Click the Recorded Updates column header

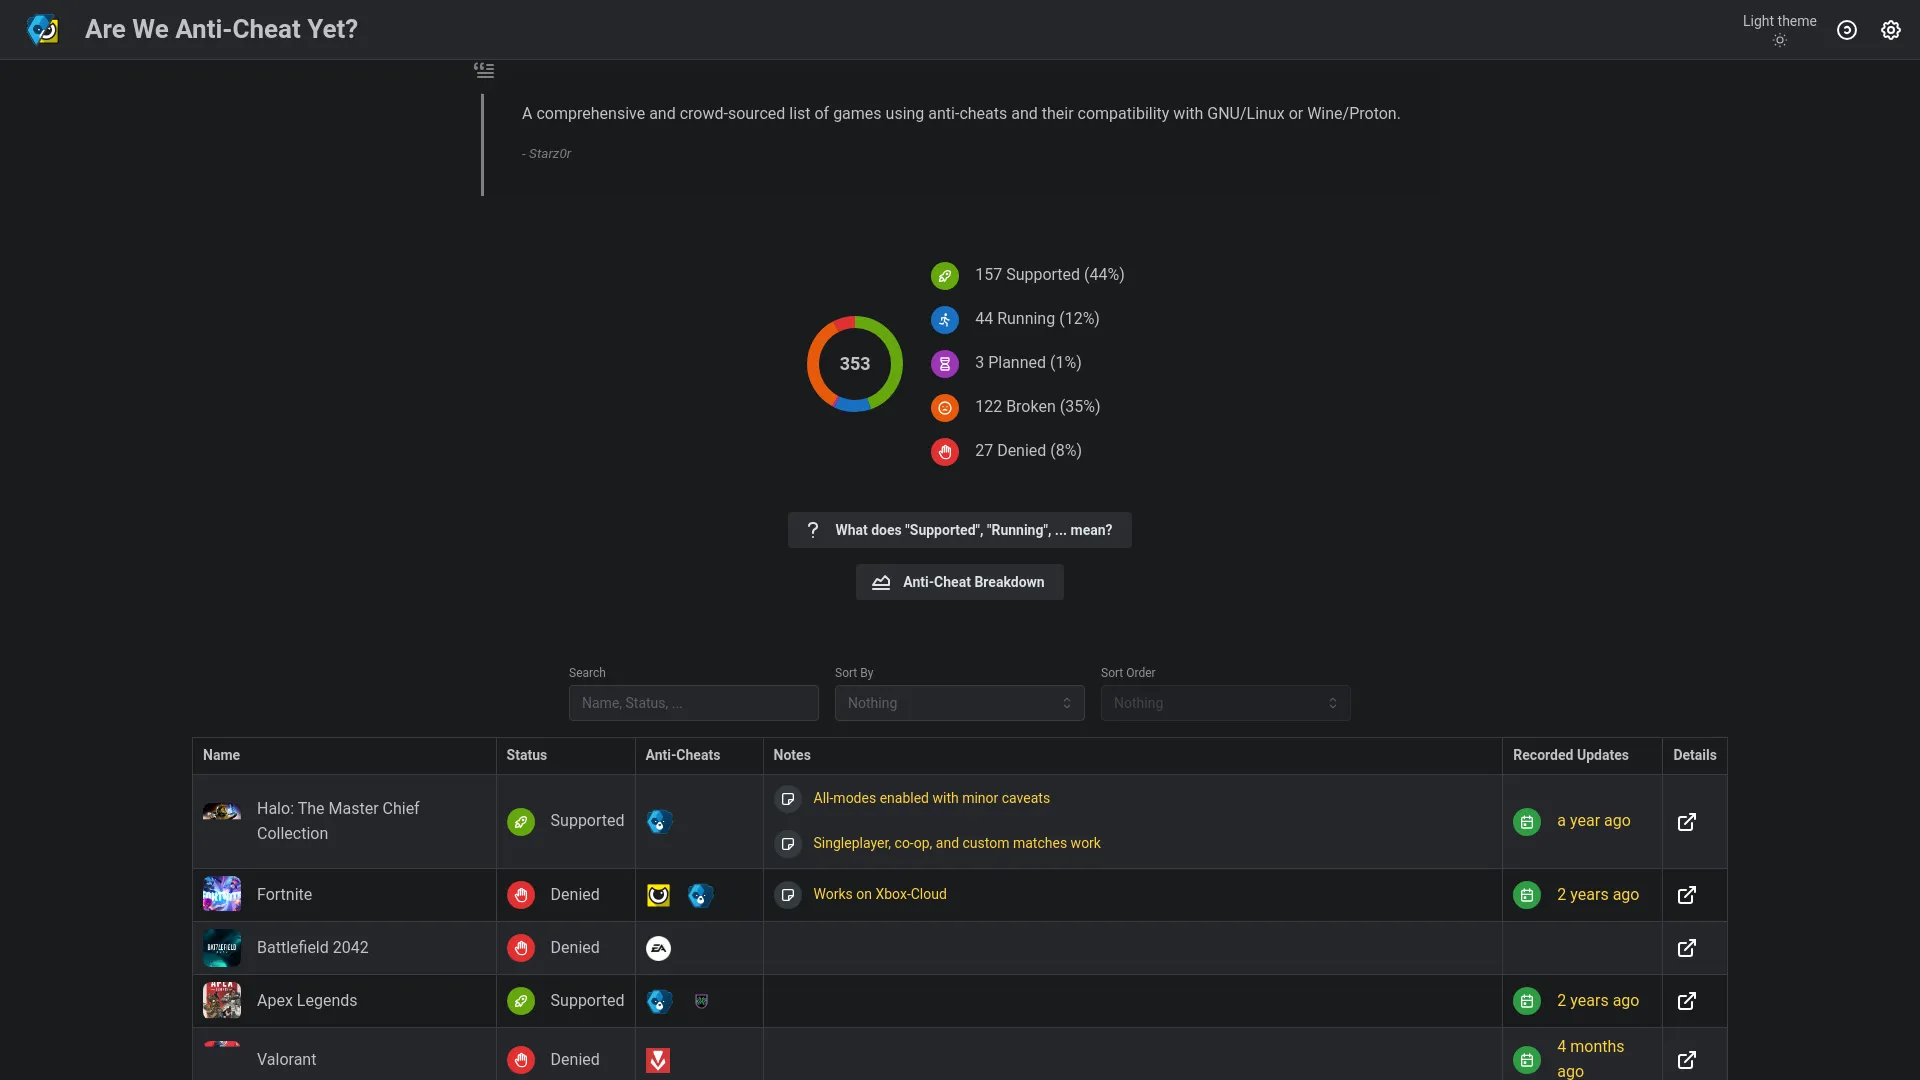click(1570, 755)
